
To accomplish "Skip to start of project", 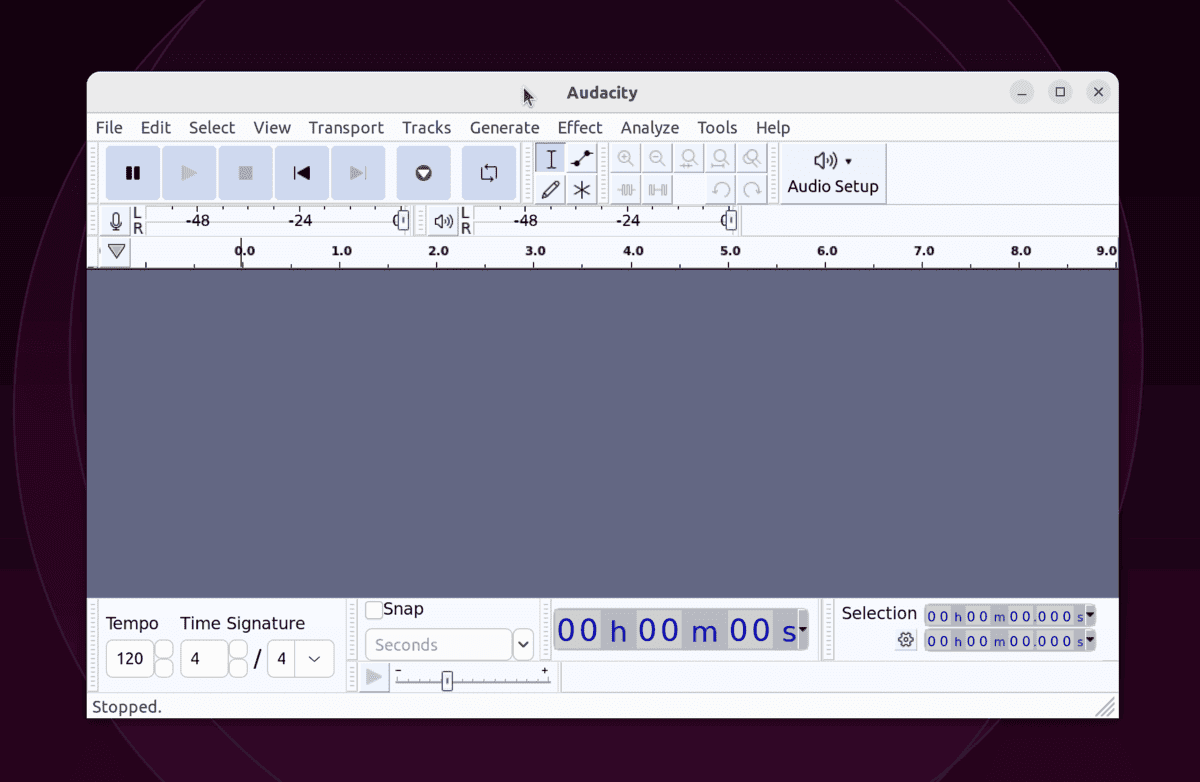I will pyautogui.click(x=301, y=173).
